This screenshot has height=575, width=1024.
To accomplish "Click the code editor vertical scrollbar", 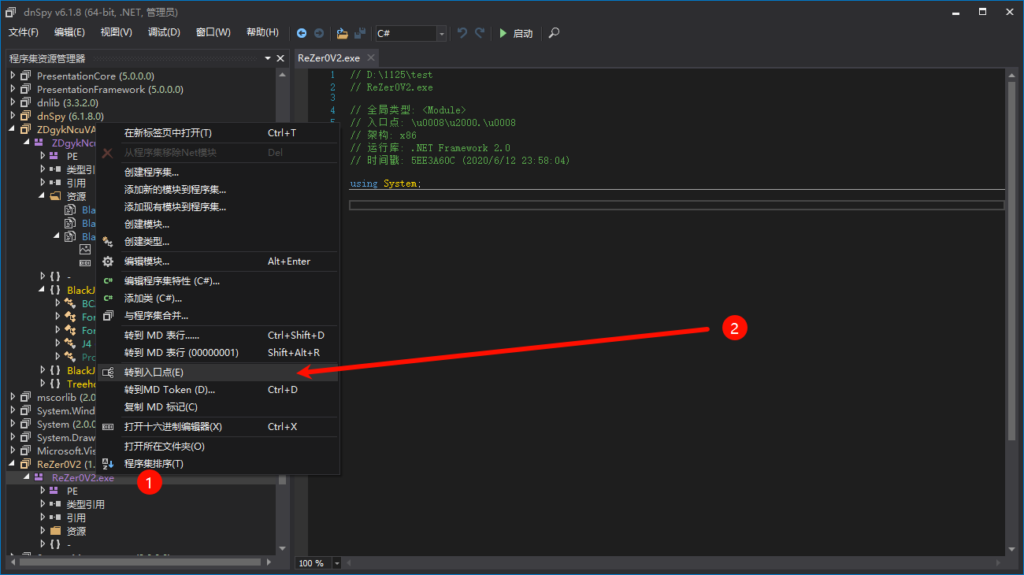I will click(1012, 261).
